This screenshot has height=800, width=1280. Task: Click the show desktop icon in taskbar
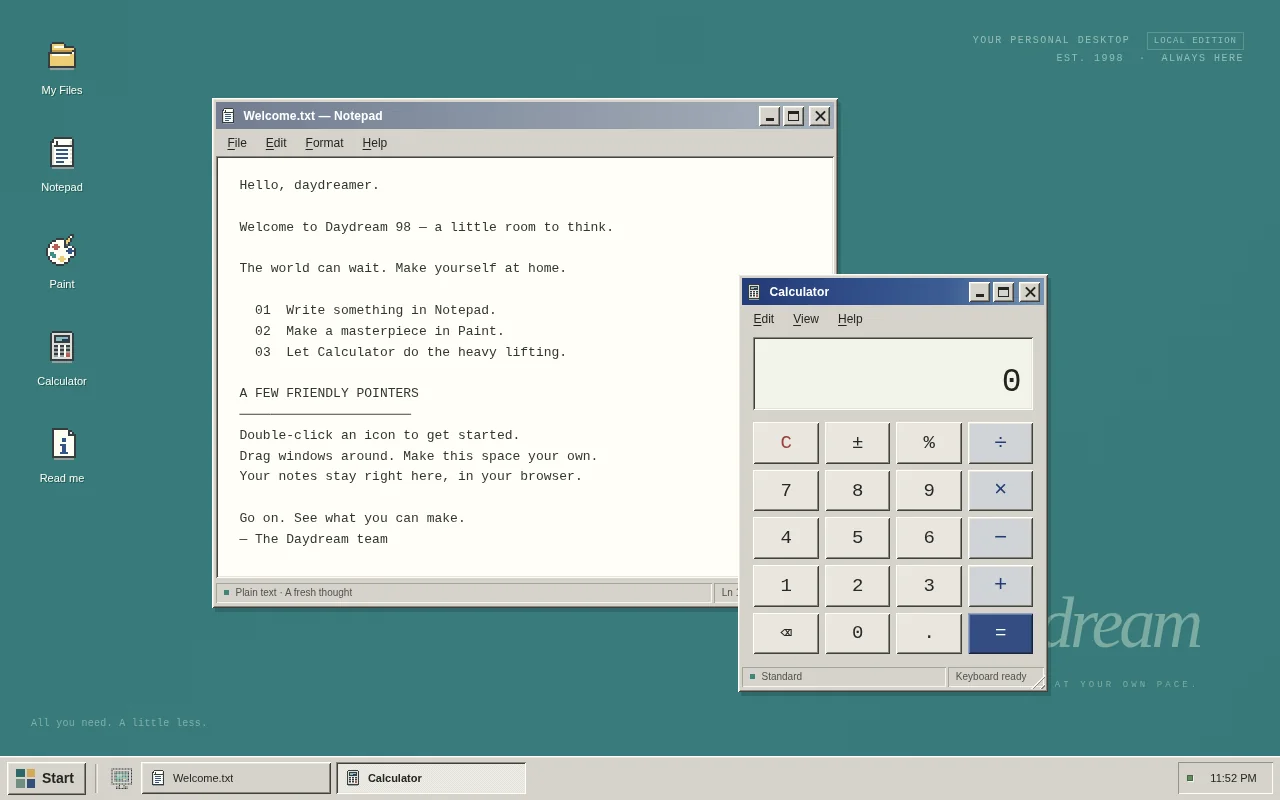[x=121, y=778]
